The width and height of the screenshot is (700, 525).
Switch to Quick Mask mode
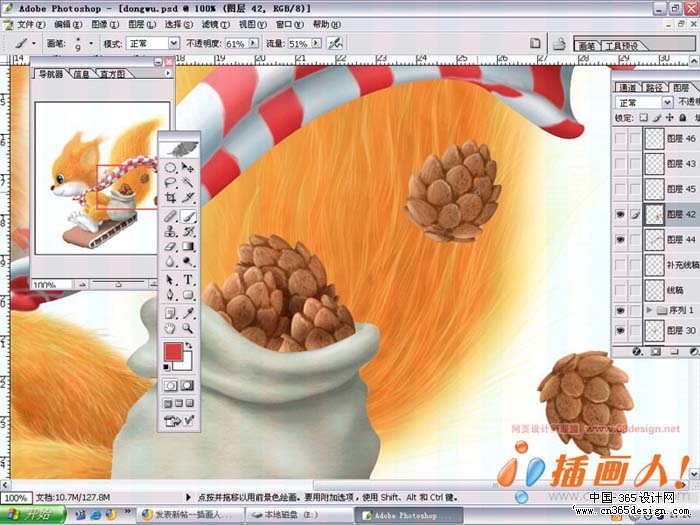pos(188,385)
